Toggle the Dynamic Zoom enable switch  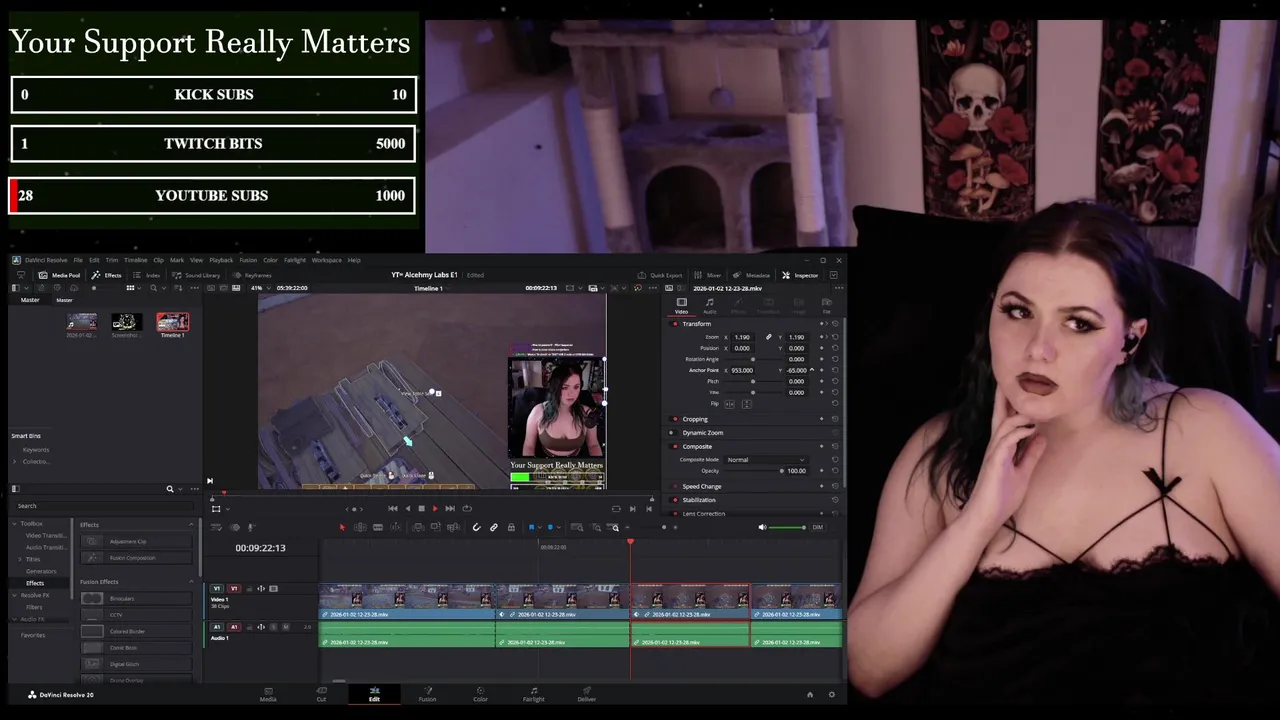(675, 433)
